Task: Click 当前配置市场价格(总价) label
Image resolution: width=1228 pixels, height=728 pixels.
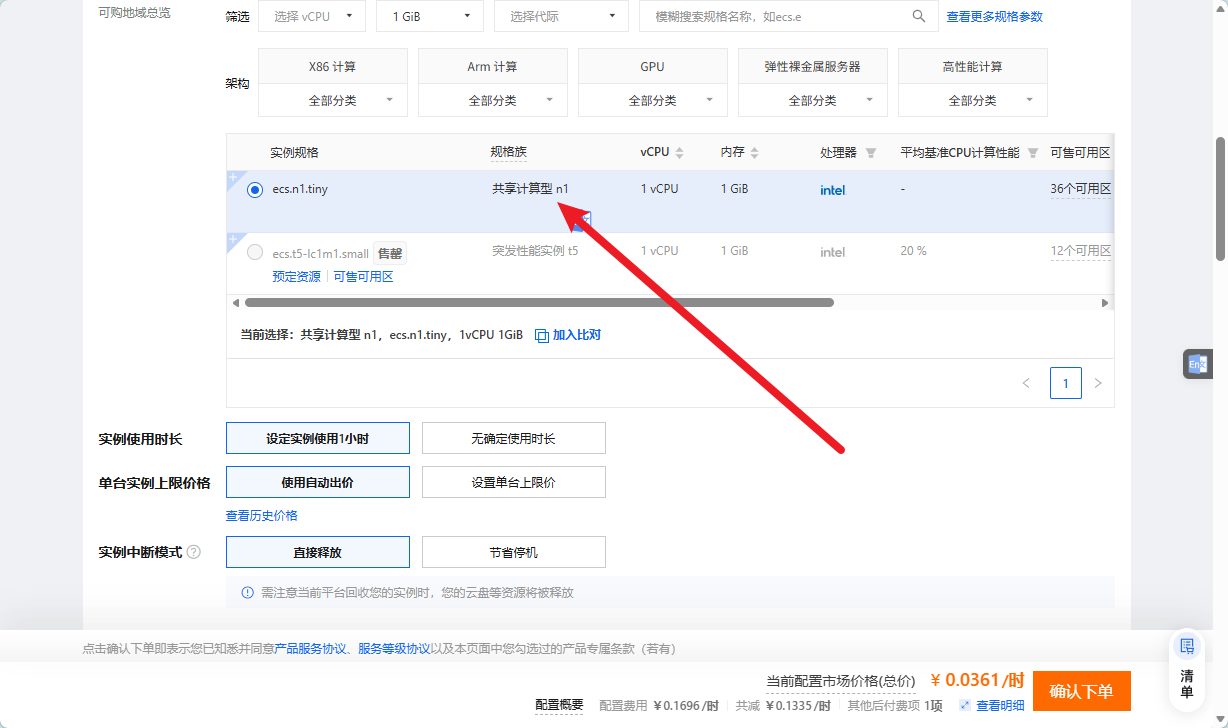Action: tap(841, 681)
